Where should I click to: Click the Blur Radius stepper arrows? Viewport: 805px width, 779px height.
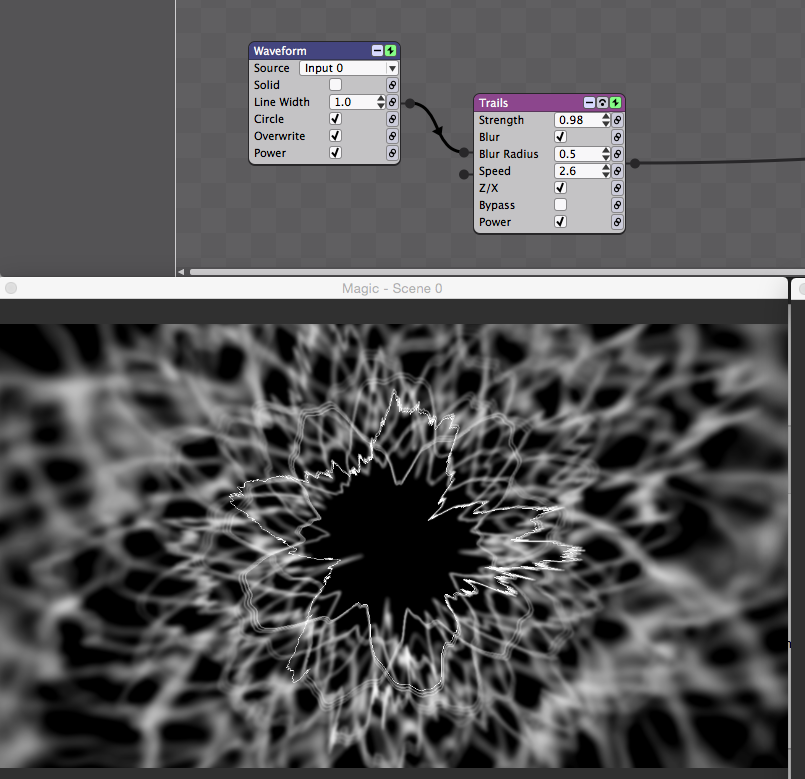tap(606, 154)
